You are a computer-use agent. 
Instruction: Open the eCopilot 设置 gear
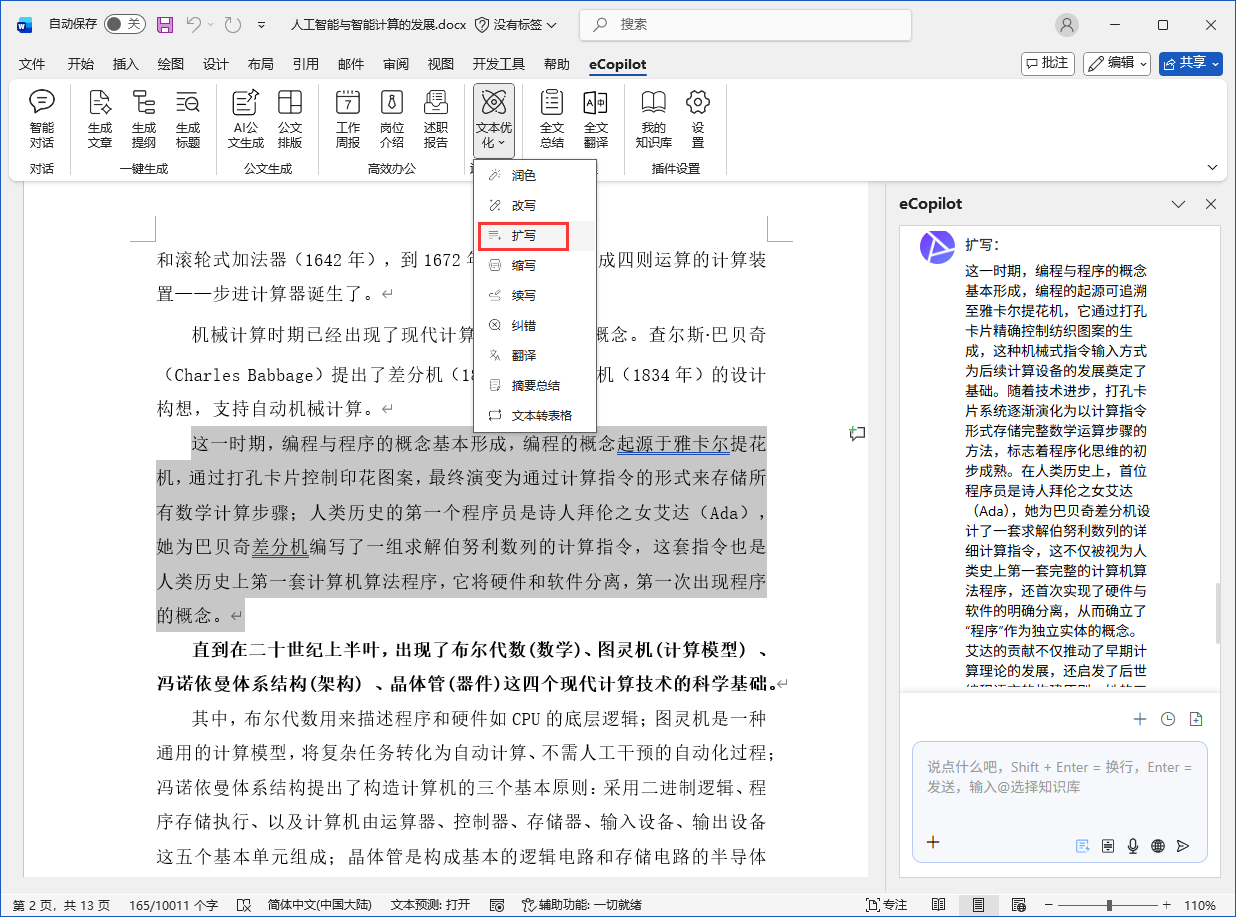pyautogui.click(x=697, y=119)
